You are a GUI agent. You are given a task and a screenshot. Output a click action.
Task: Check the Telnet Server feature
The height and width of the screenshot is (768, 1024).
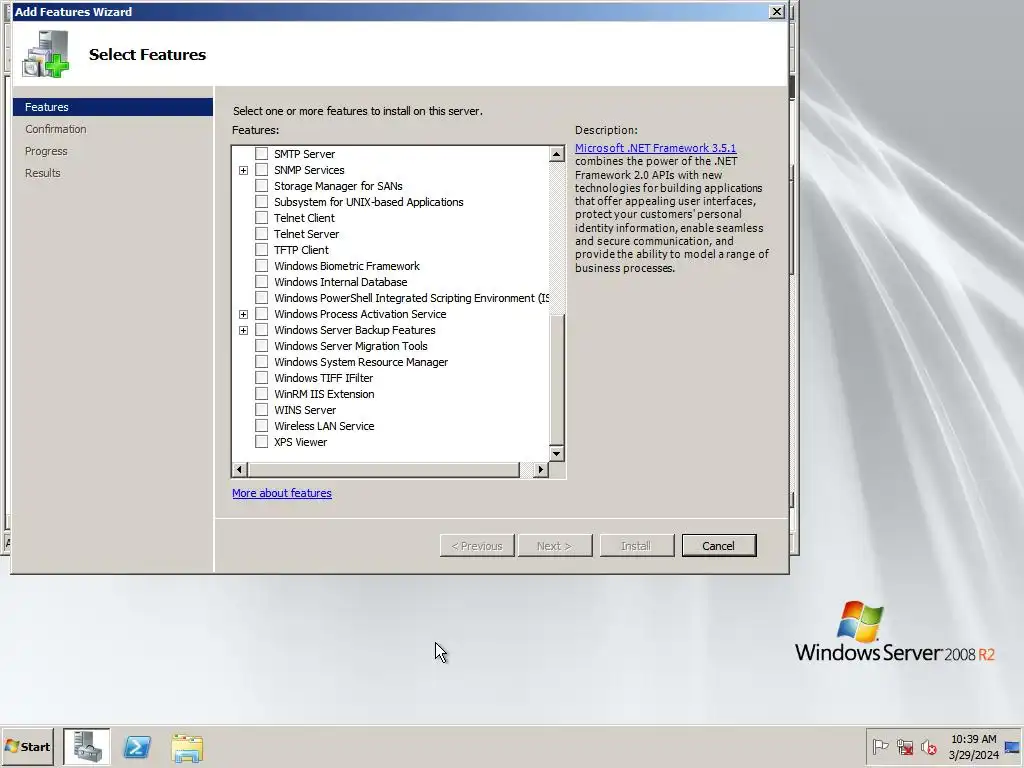(x=261, y=234)
